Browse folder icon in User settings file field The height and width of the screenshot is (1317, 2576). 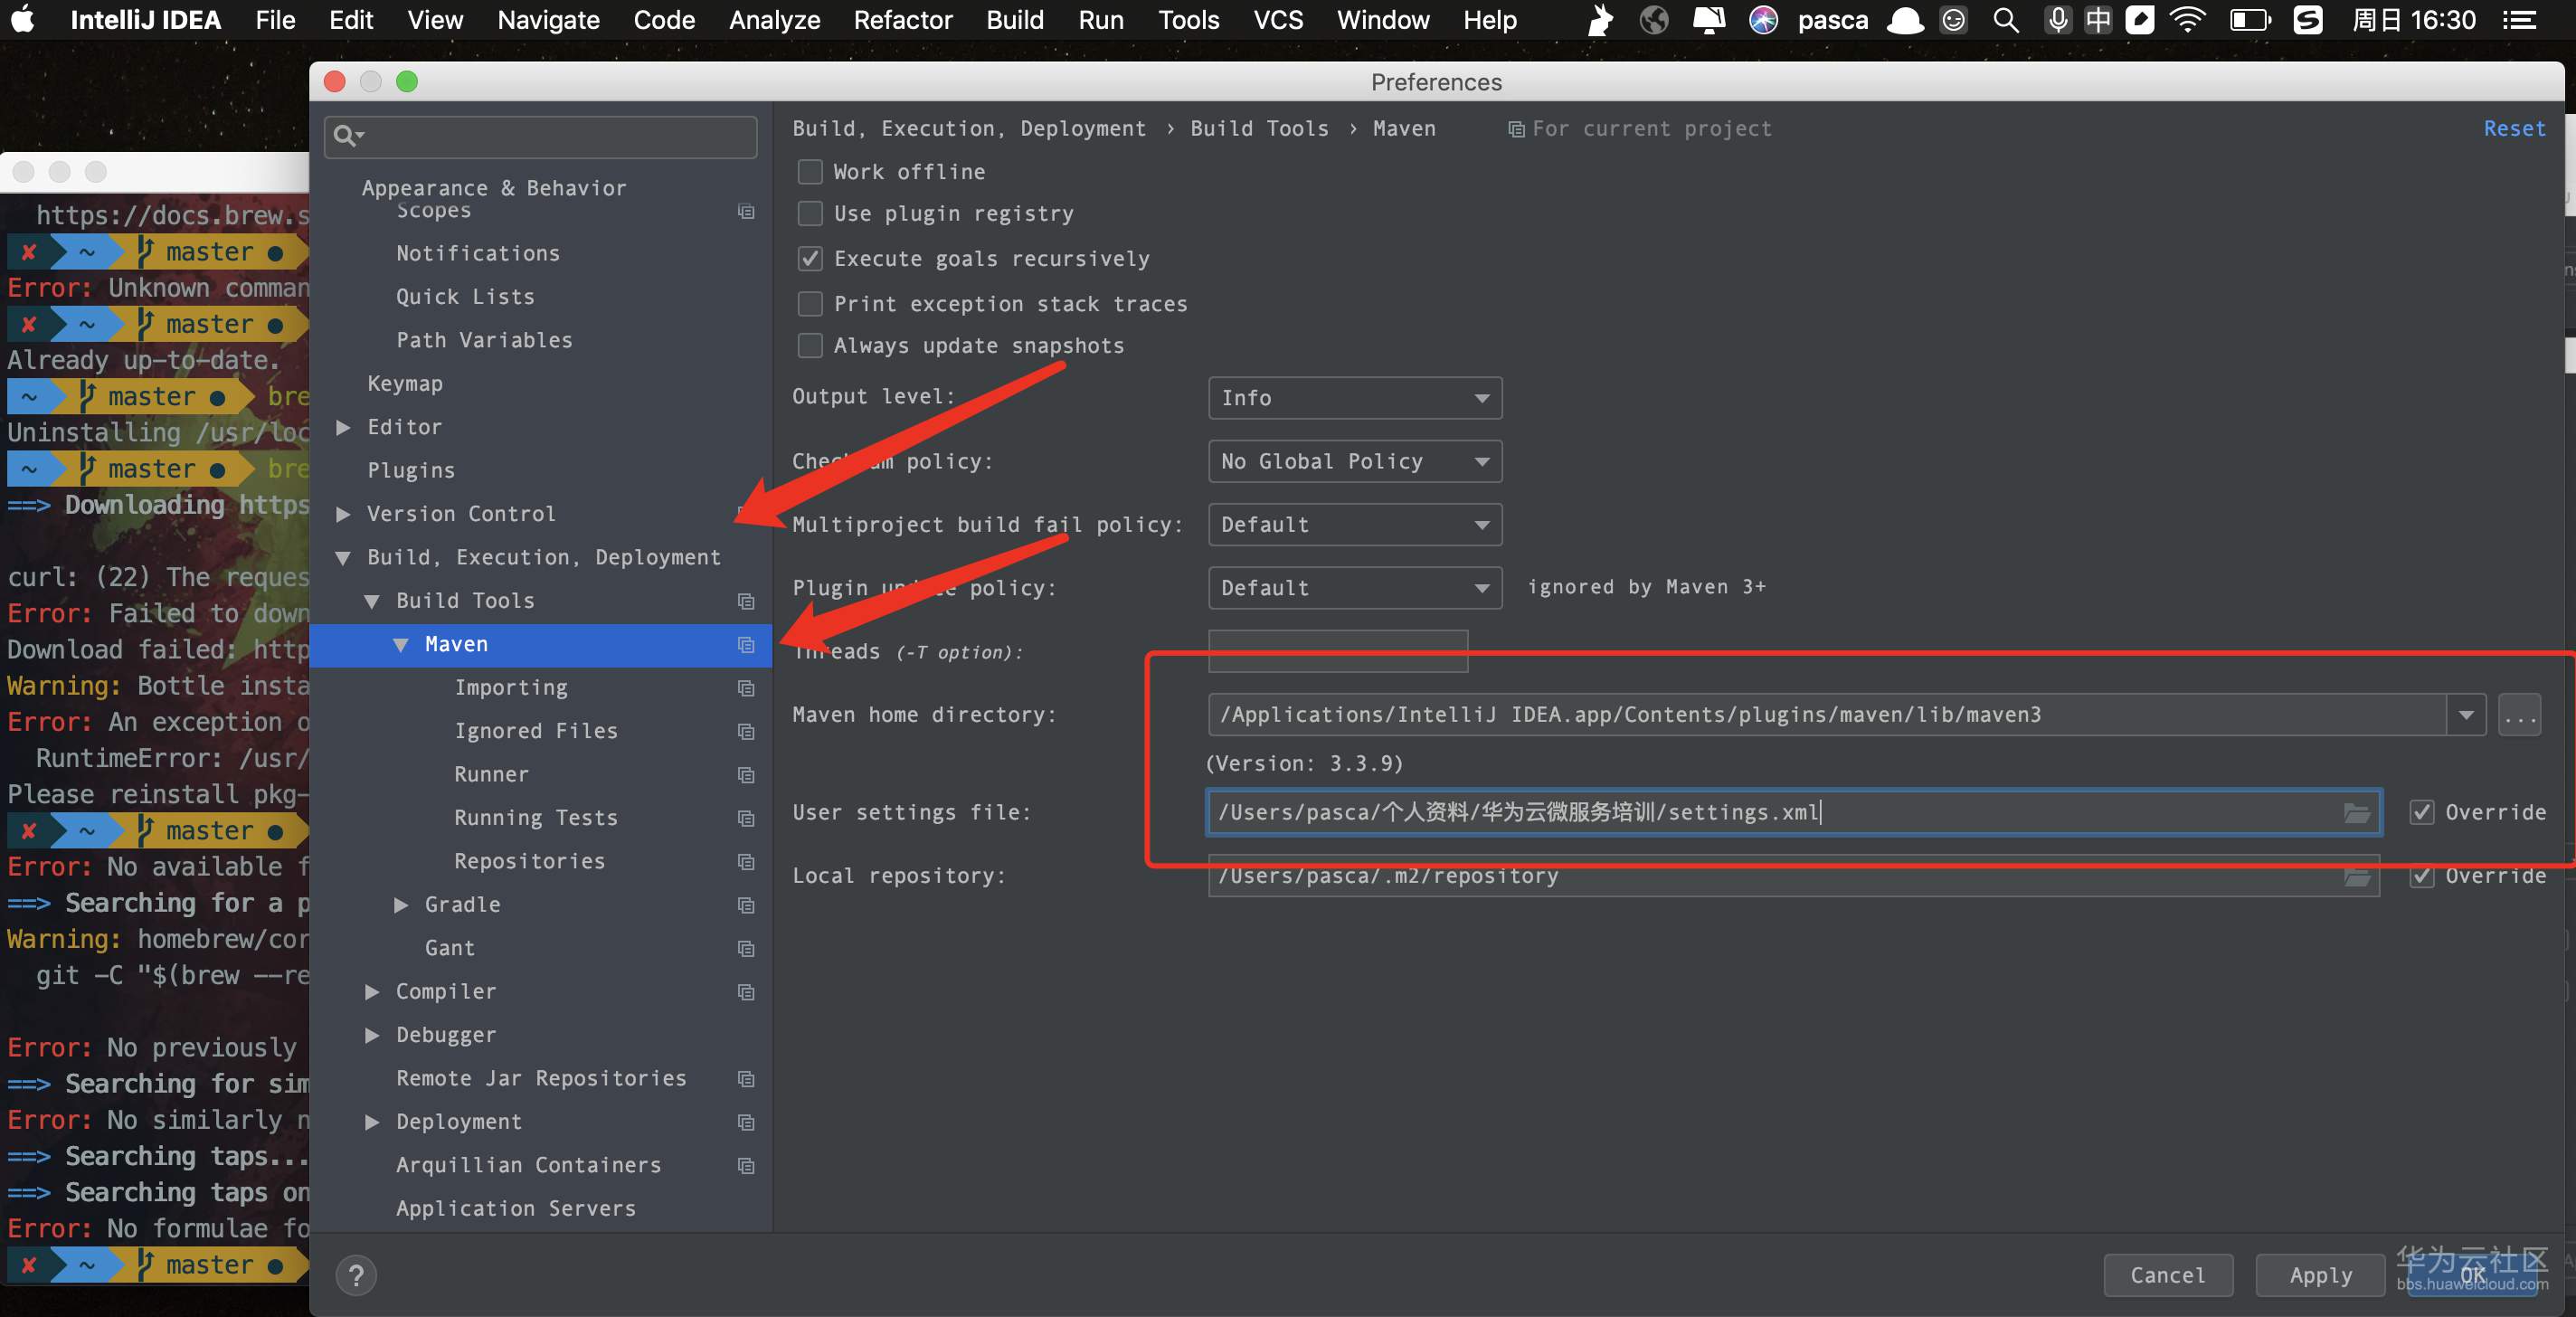click(2357, 813)
